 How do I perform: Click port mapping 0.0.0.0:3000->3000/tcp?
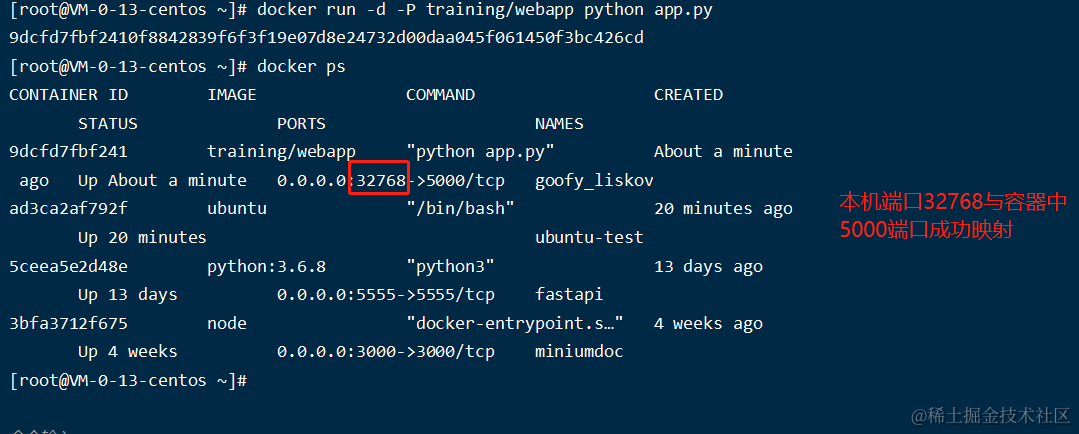(386, 352)
